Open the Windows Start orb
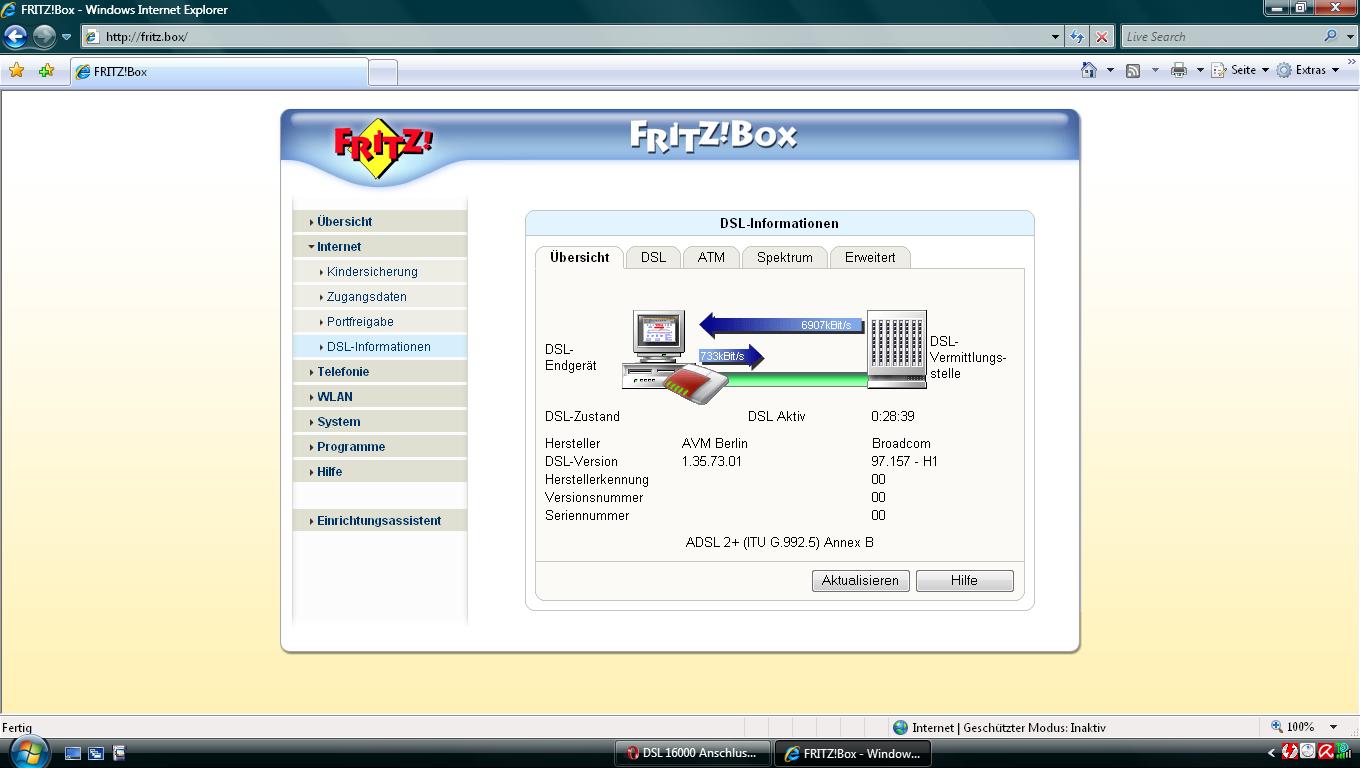The image size is (1360, 768). click(27, 752)
